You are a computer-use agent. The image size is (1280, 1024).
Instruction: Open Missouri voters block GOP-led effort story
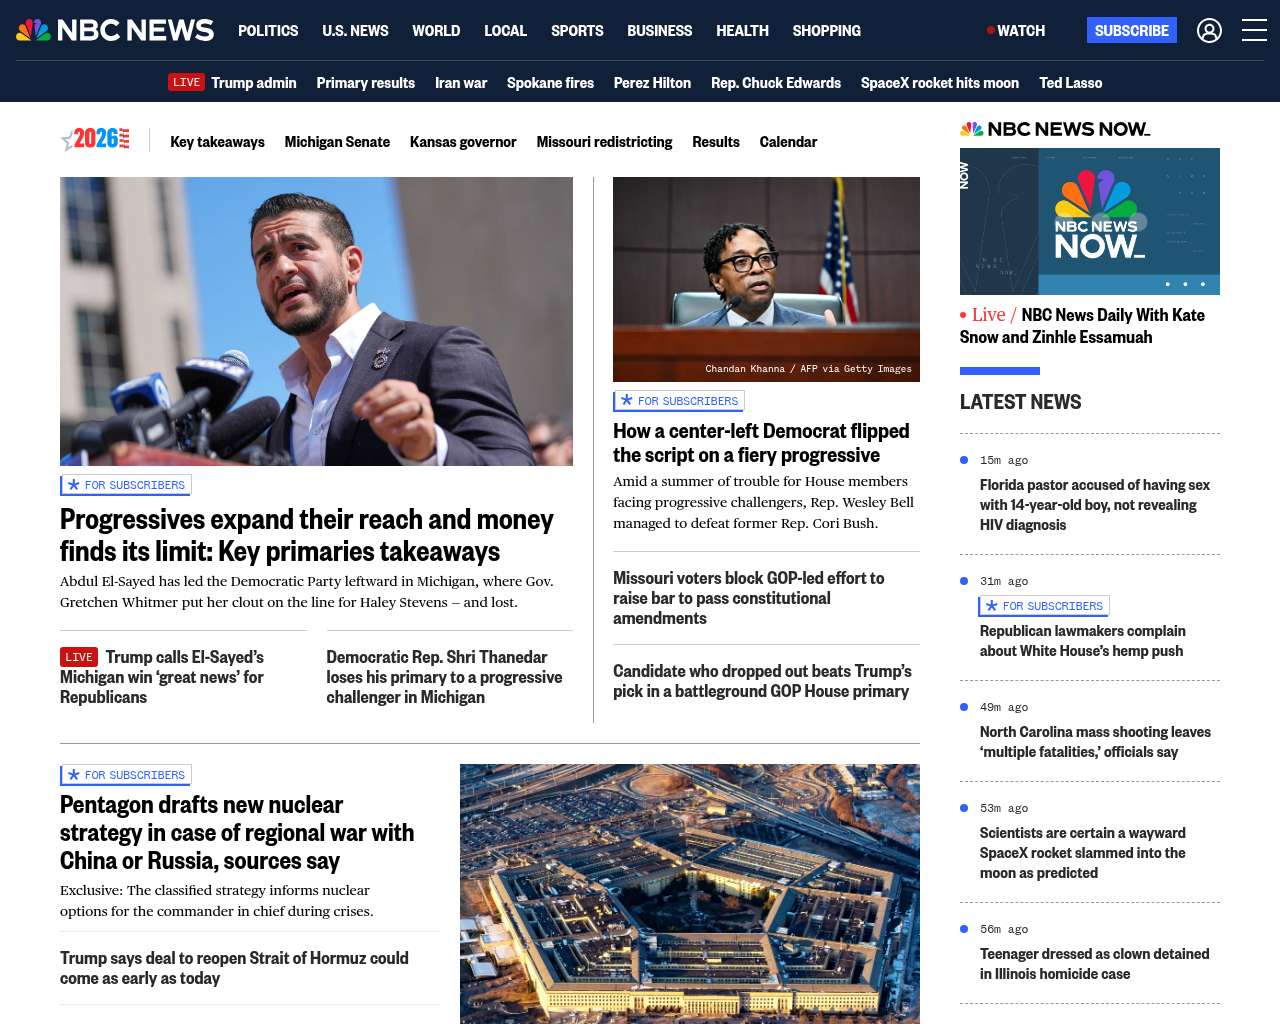tap(749, 598)
